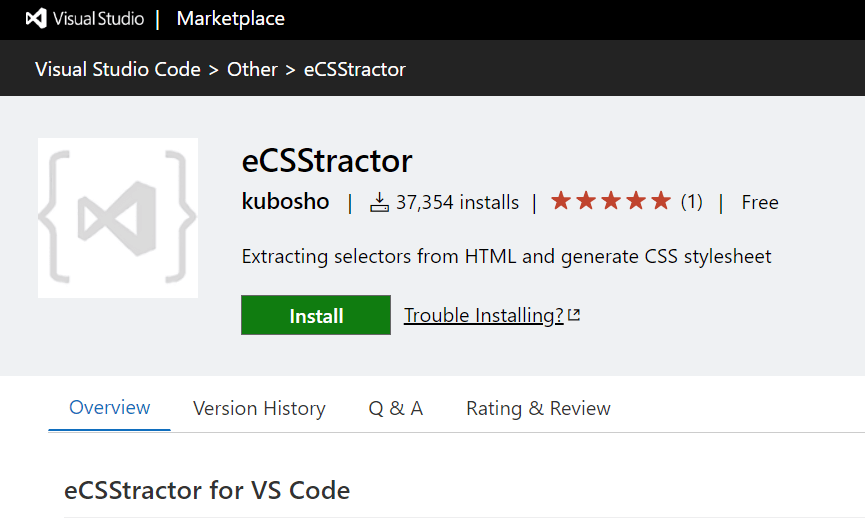
Task: Go to Visual Studio Code breadcrumb
Action: 118,70
